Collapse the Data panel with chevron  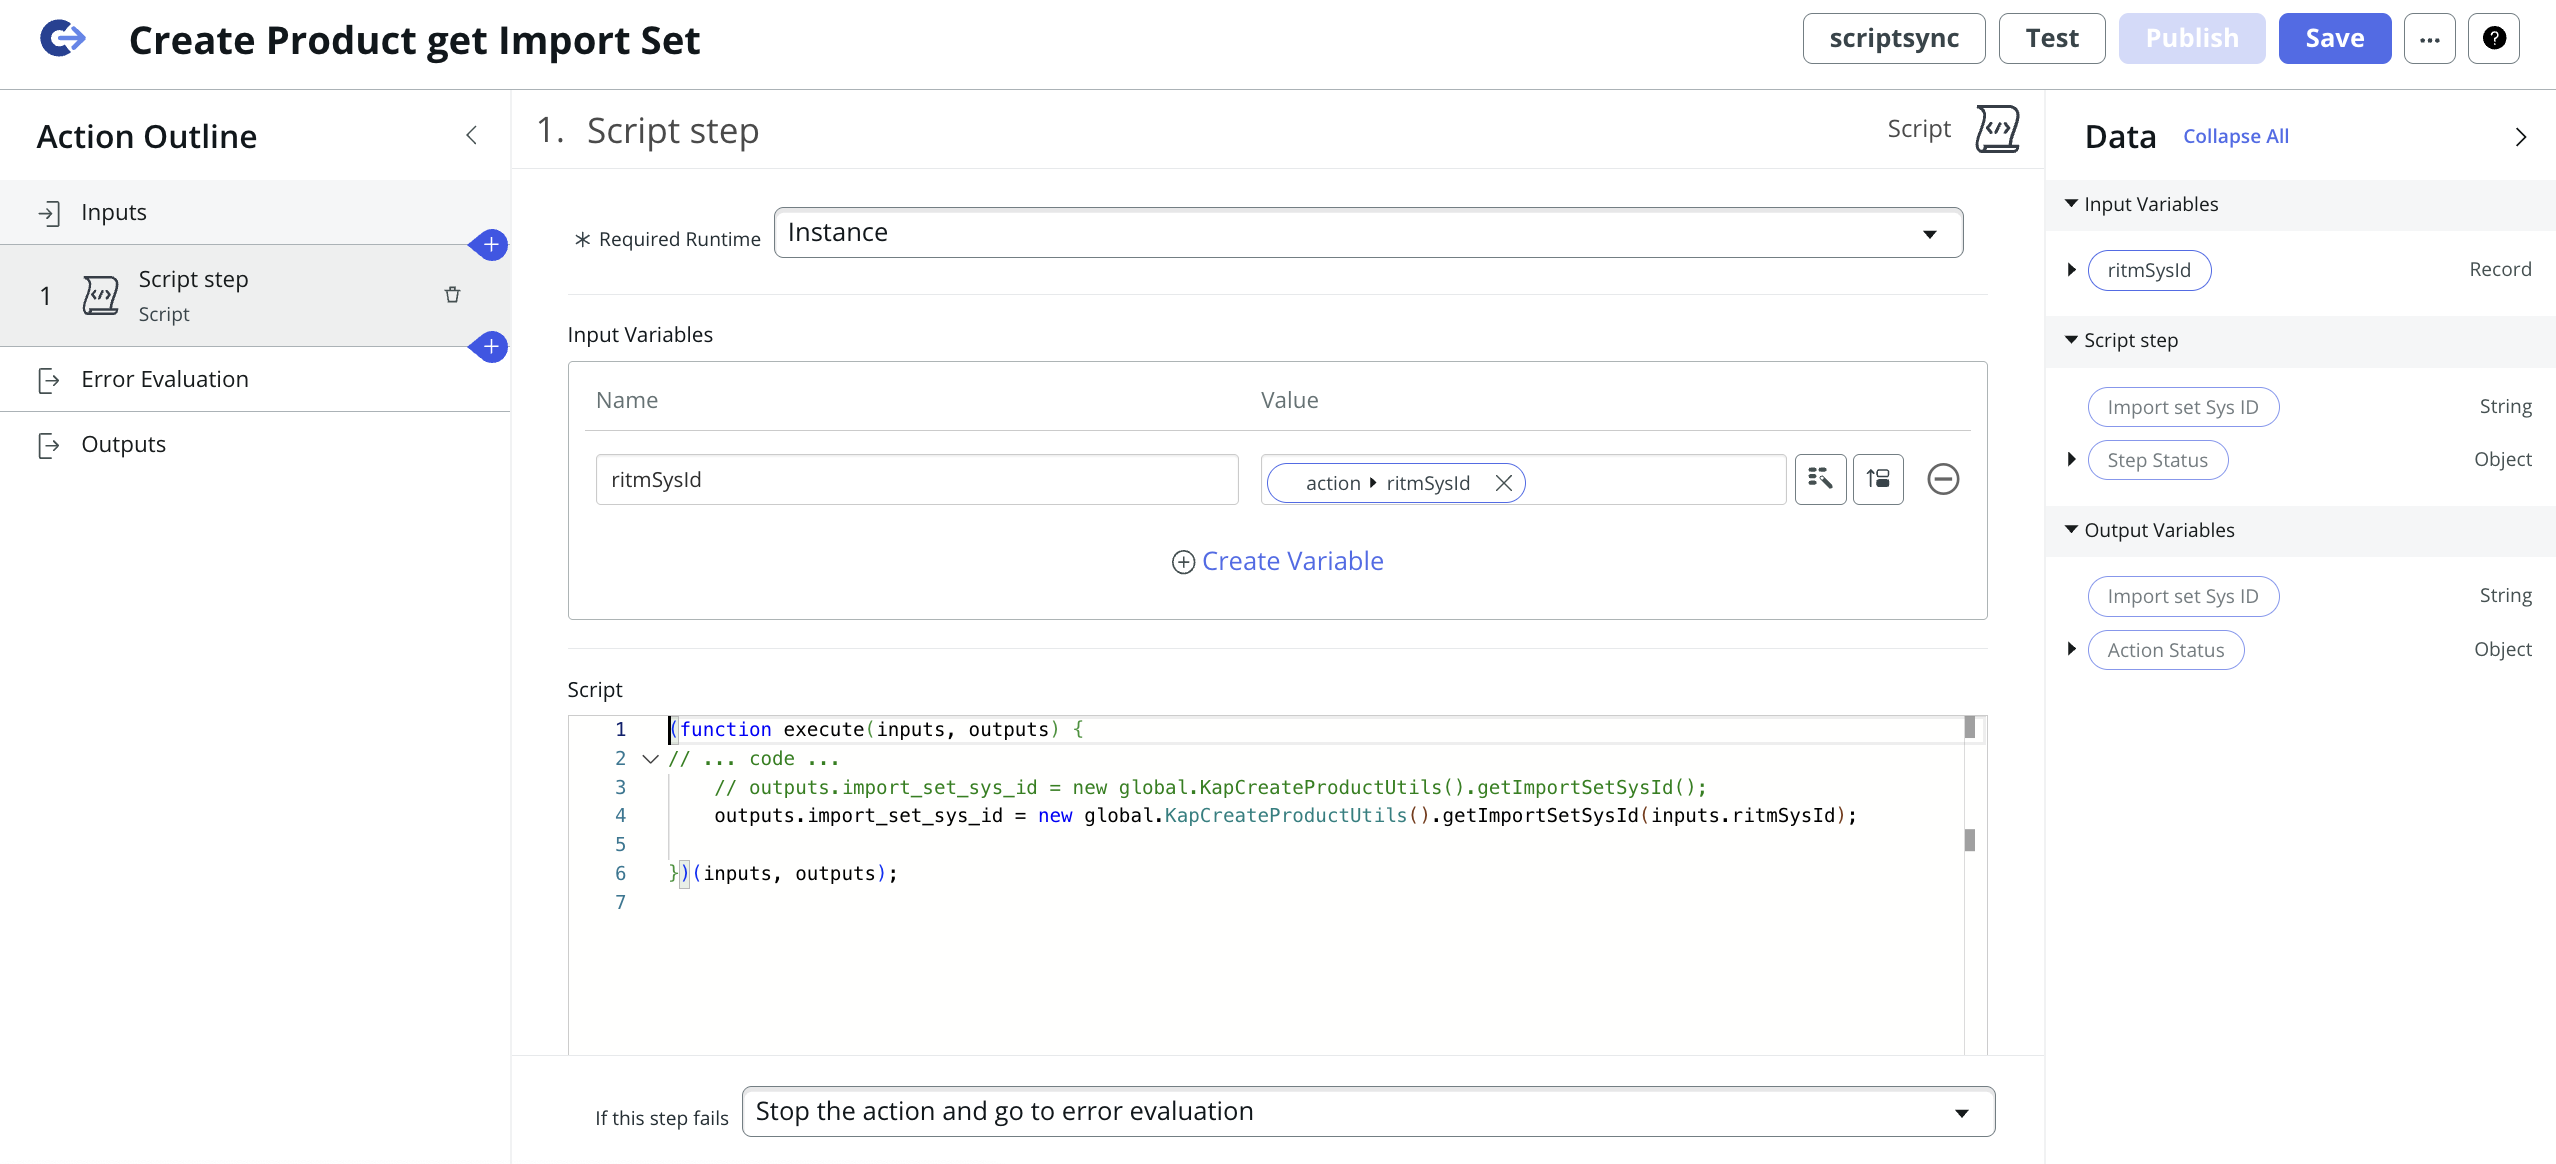pyautogui.click(x=2521, y=137)
